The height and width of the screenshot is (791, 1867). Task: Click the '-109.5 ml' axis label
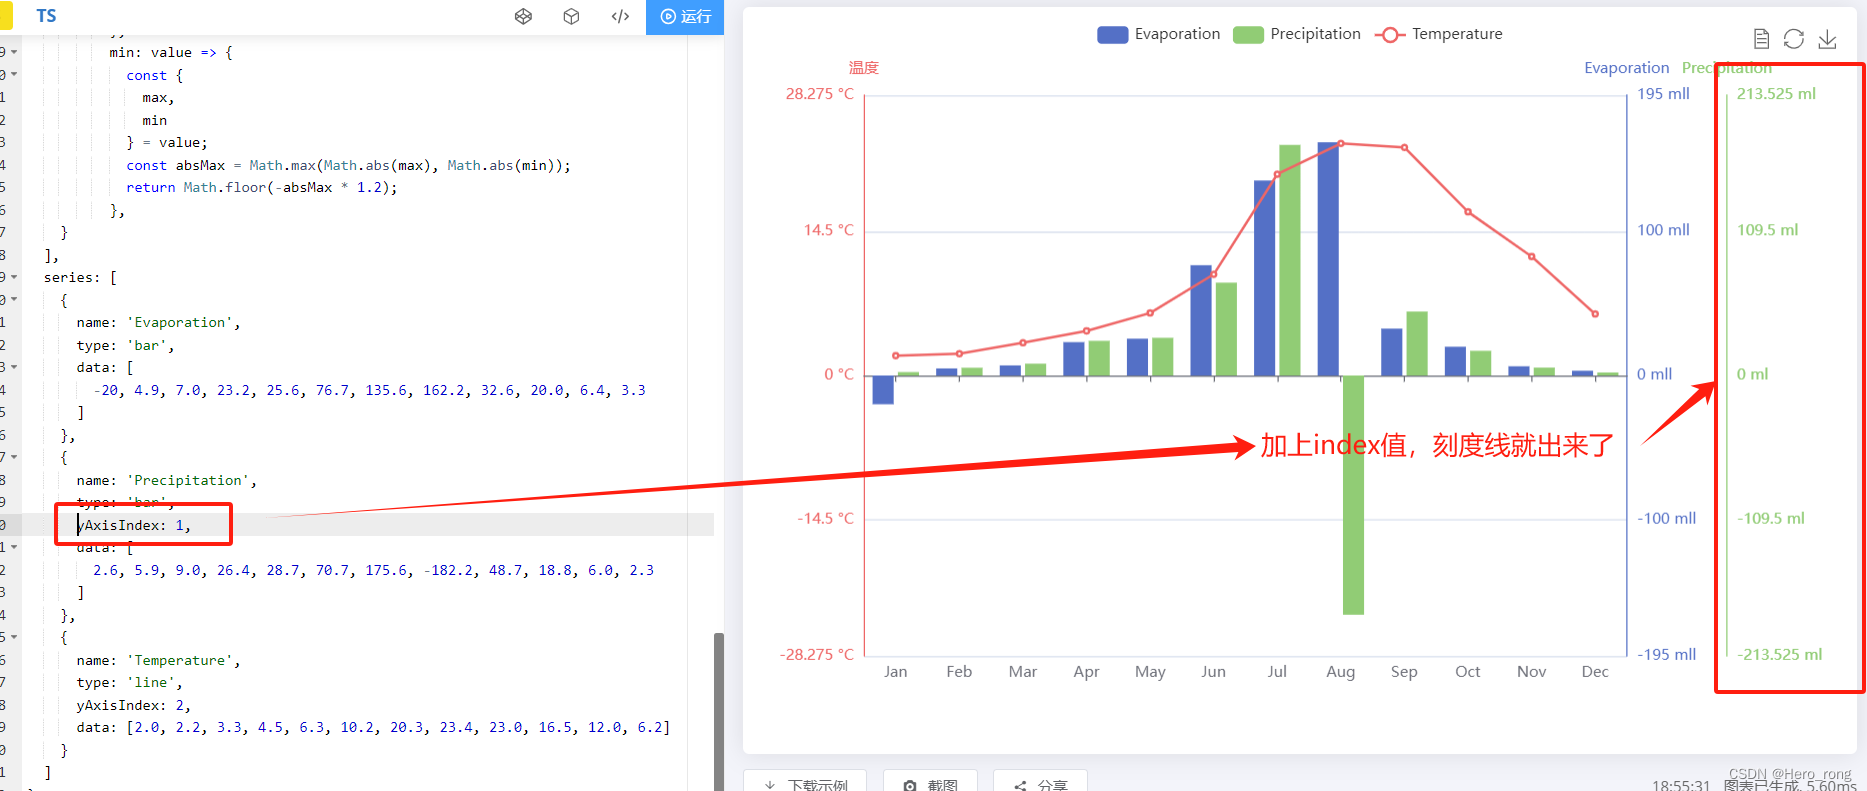[1771, 519]
